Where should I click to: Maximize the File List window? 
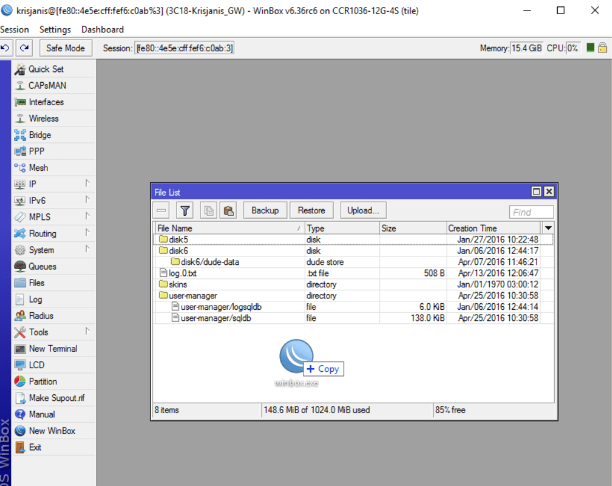536,191
